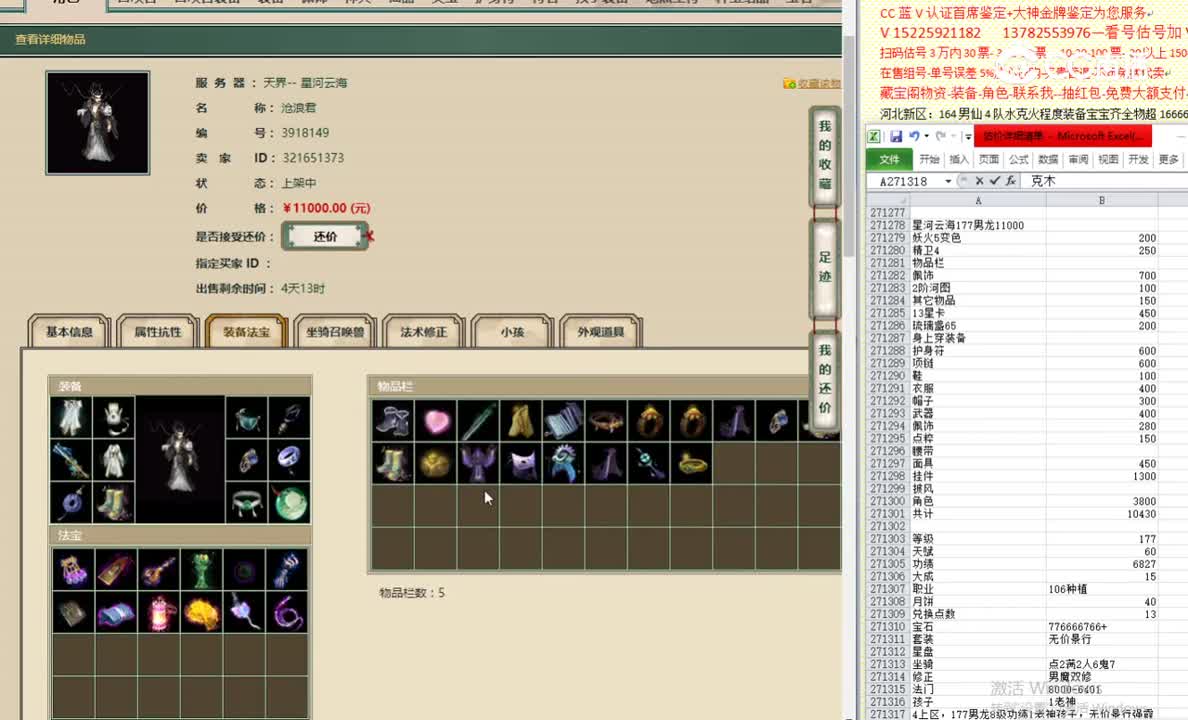Select the green jade orb equipped item
Viewport: 1188px width, 720px height.
[x=290, y=502]
